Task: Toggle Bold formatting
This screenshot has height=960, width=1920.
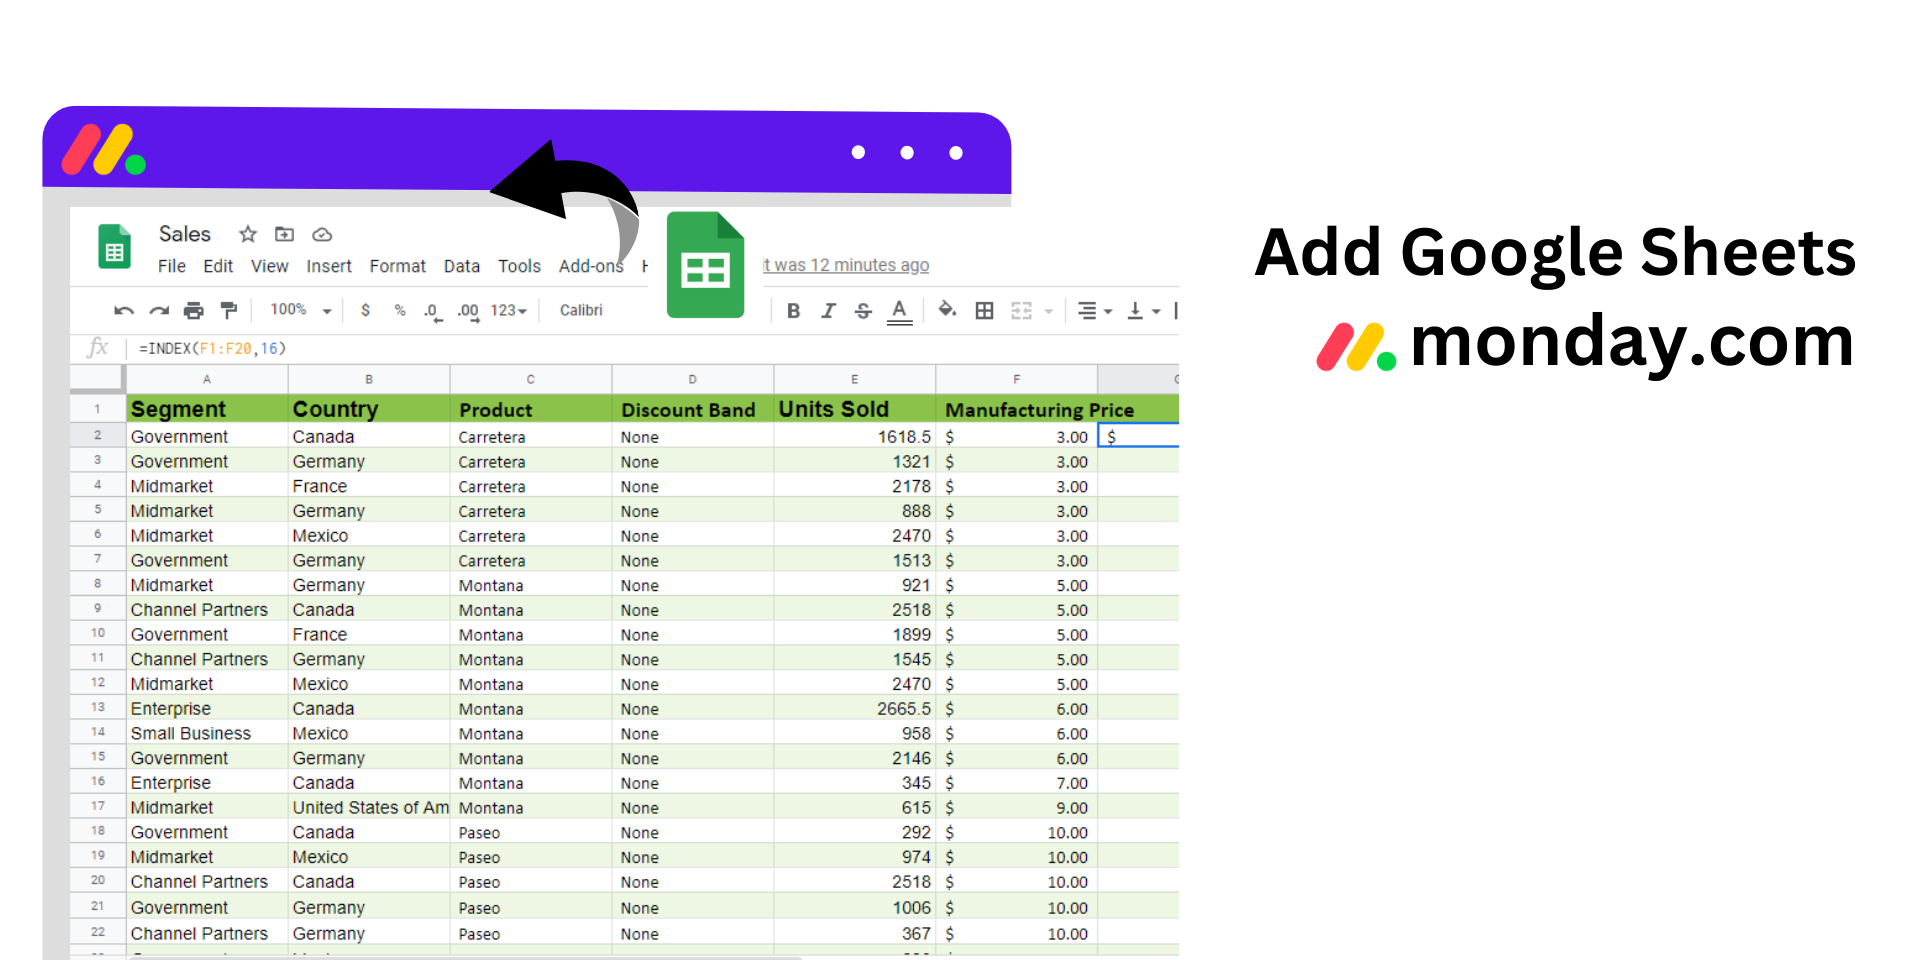Action: (793, 310)
